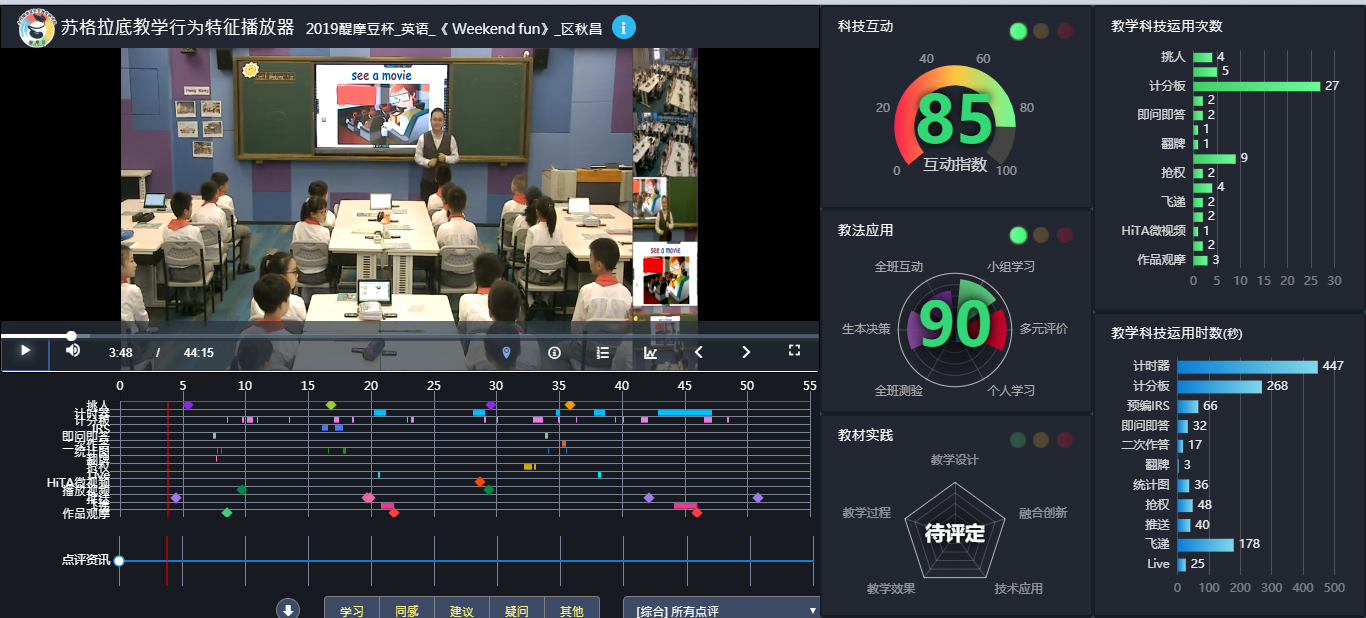Toggle red light in 教材实践 panel
This screenshot has width=1366, height=618.
(1065, 440)
